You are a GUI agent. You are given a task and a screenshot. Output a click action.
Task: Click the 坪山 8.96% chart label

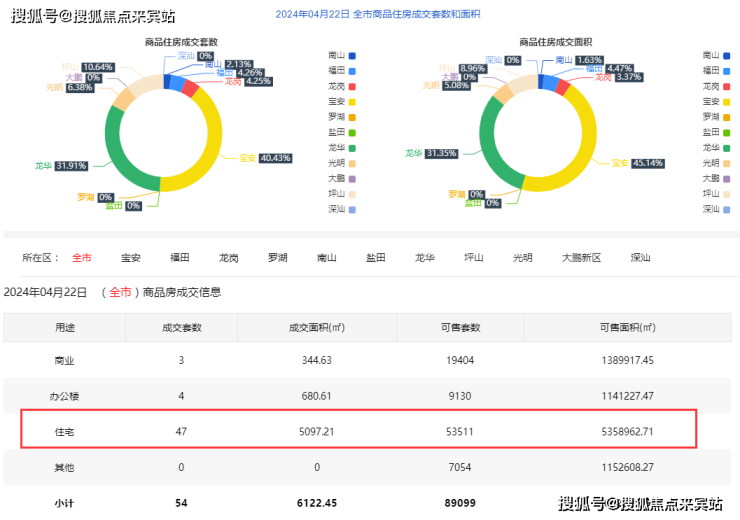[x=462, y=68]
